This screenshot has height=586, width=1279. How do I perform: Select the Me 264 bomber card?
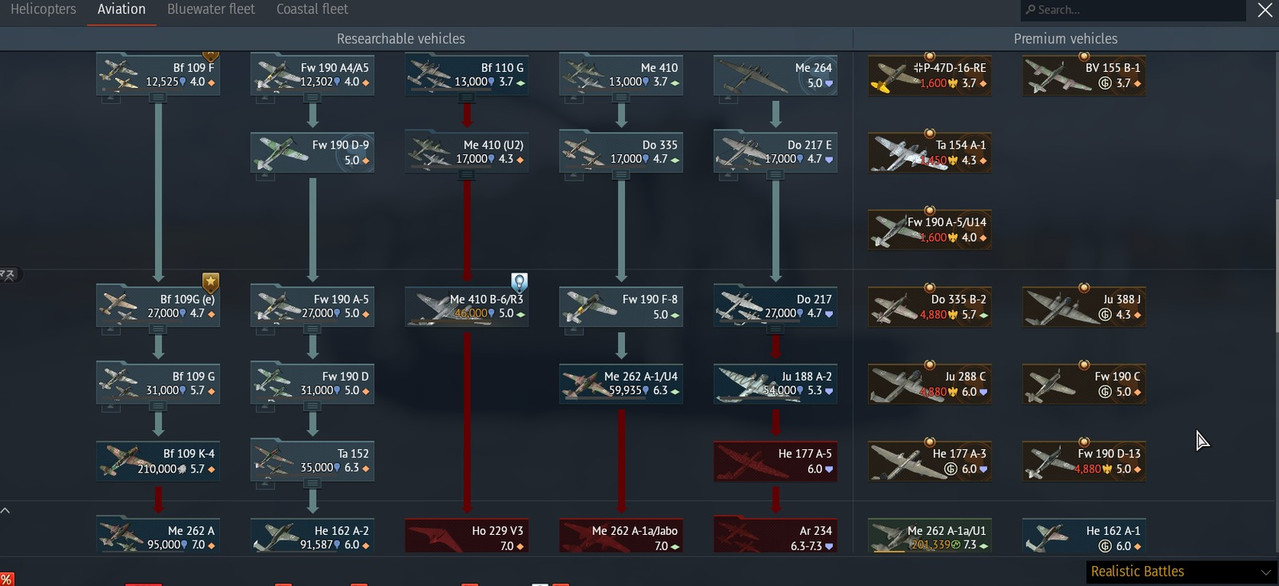[x=775, y=75]
